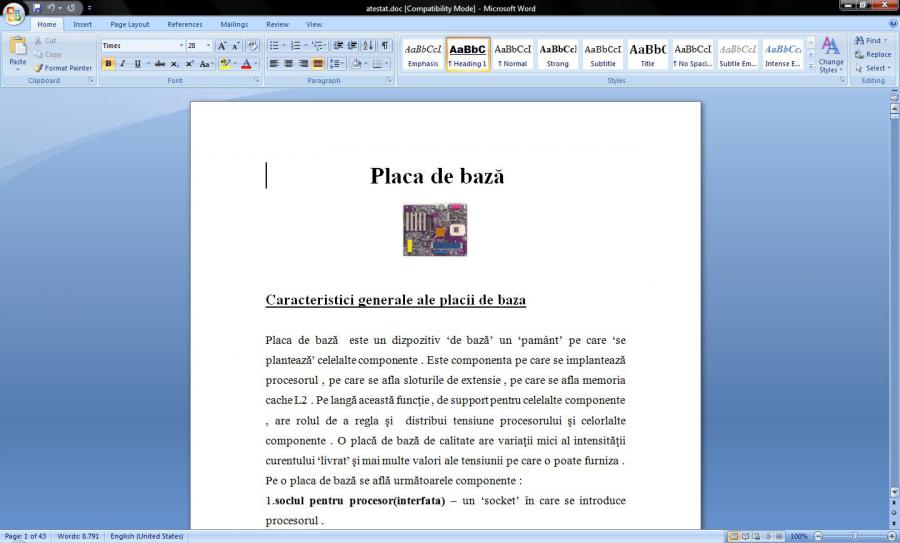
Task: Toggle Bold formatting off
Action: tap(108, 64)
